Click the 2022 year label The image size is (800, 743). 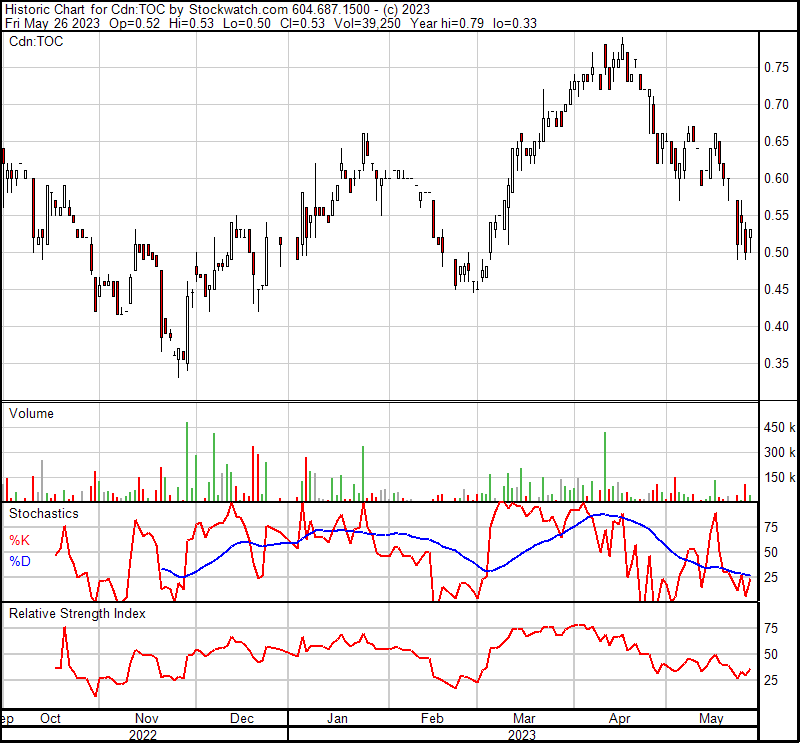143,735
